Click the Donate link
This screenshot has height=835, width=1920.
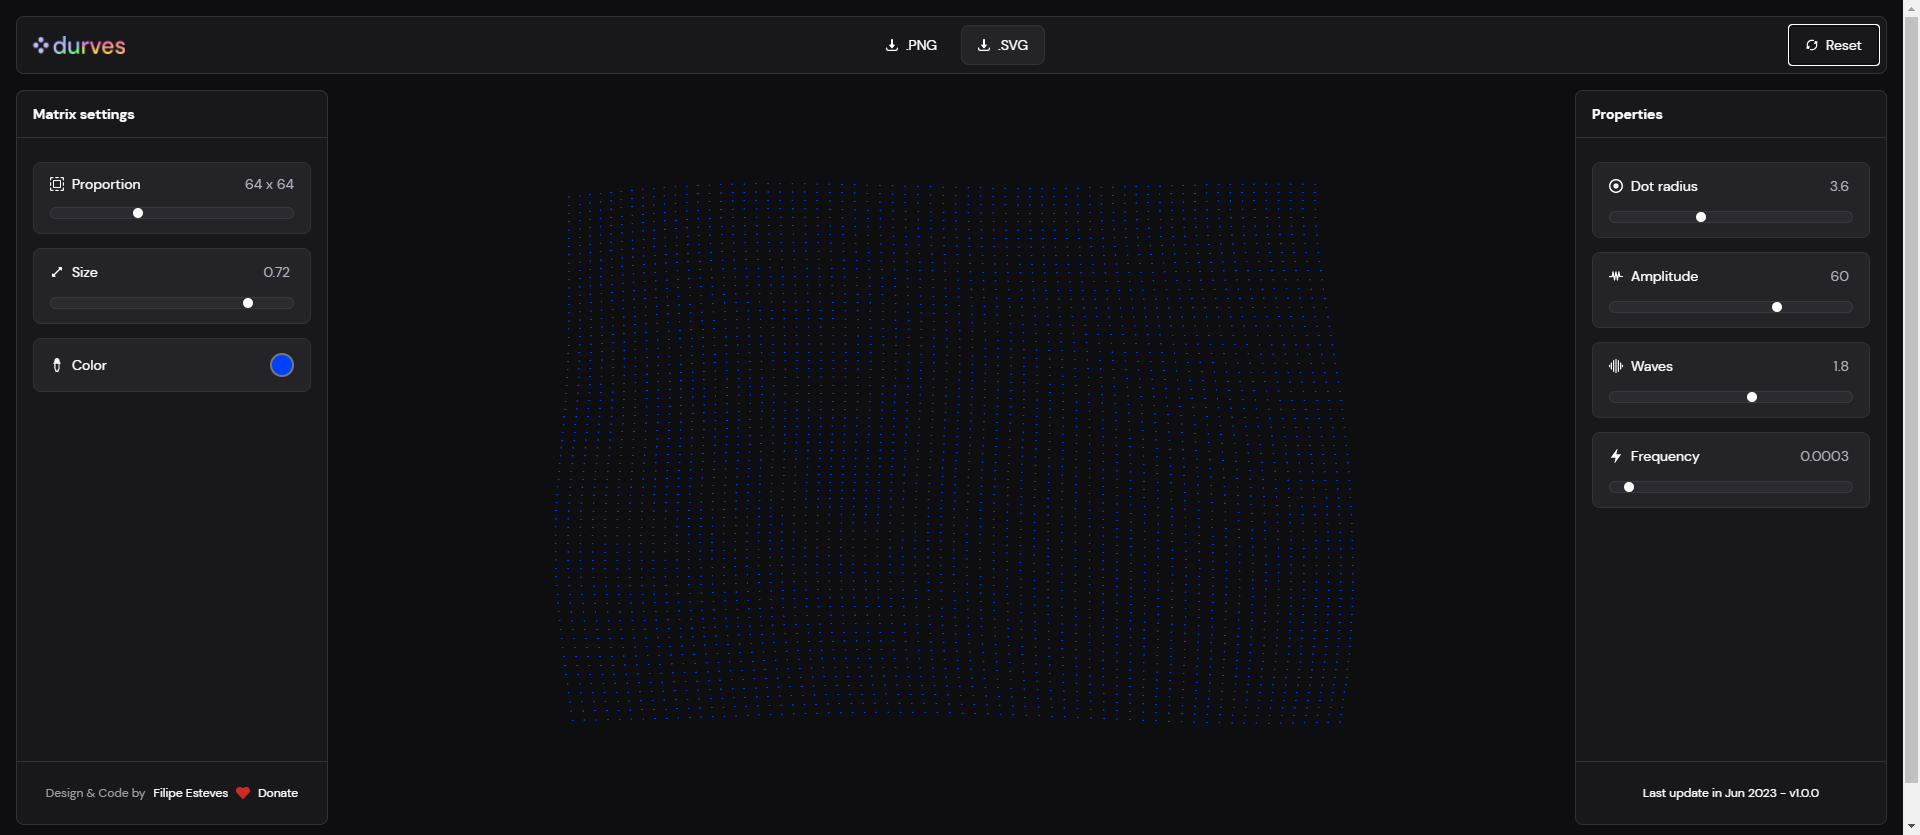click(x=278, y=793)
